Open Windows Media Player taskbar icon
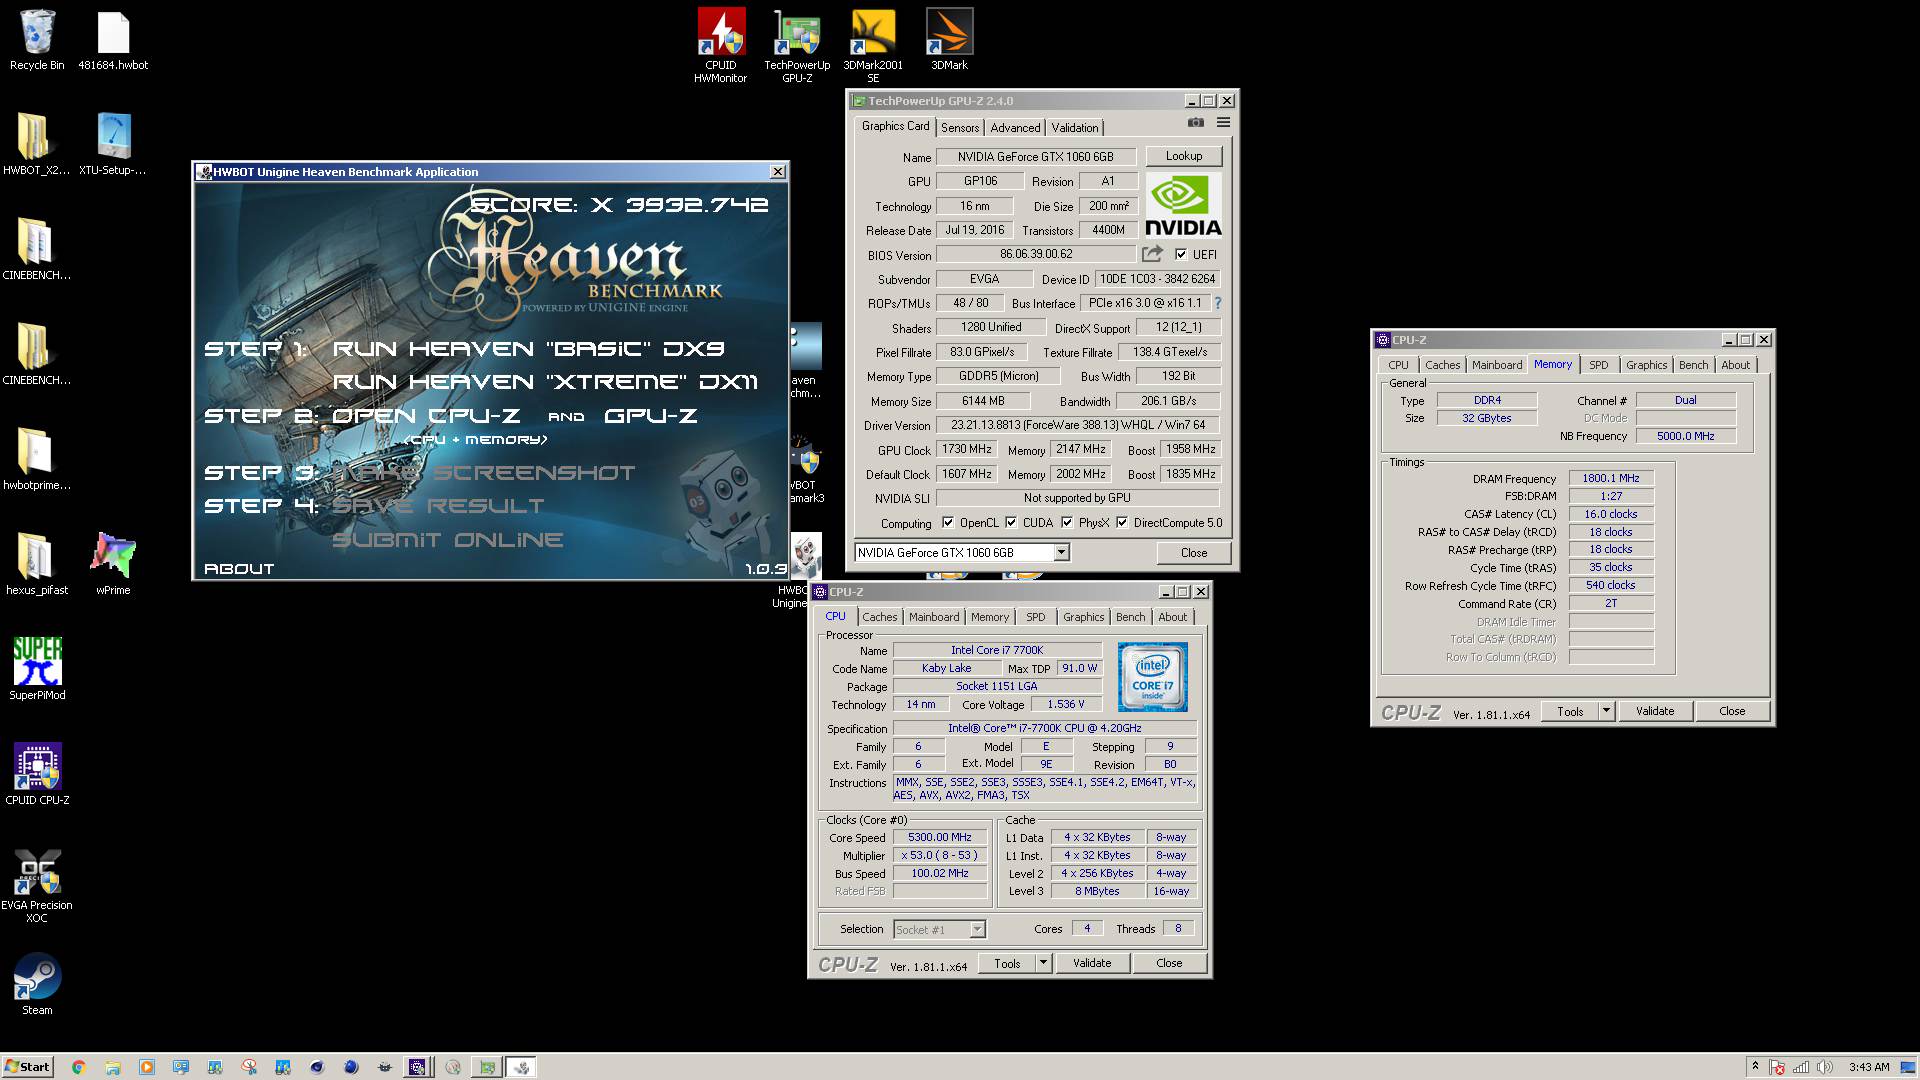1920x1080 pixels. pos(146,1067)
